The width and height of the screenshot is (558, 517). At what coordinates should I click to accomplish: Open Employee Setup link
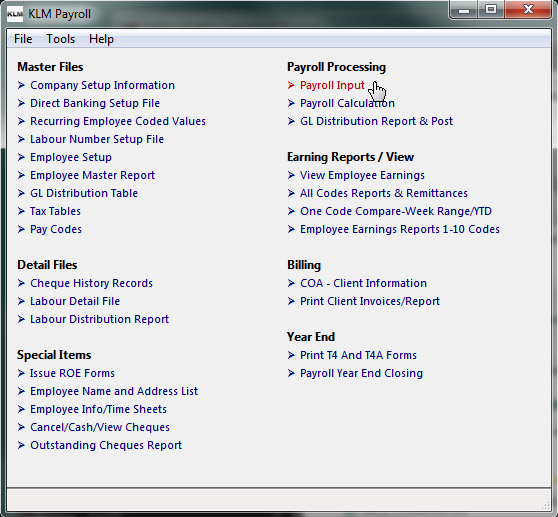[71, 157]
